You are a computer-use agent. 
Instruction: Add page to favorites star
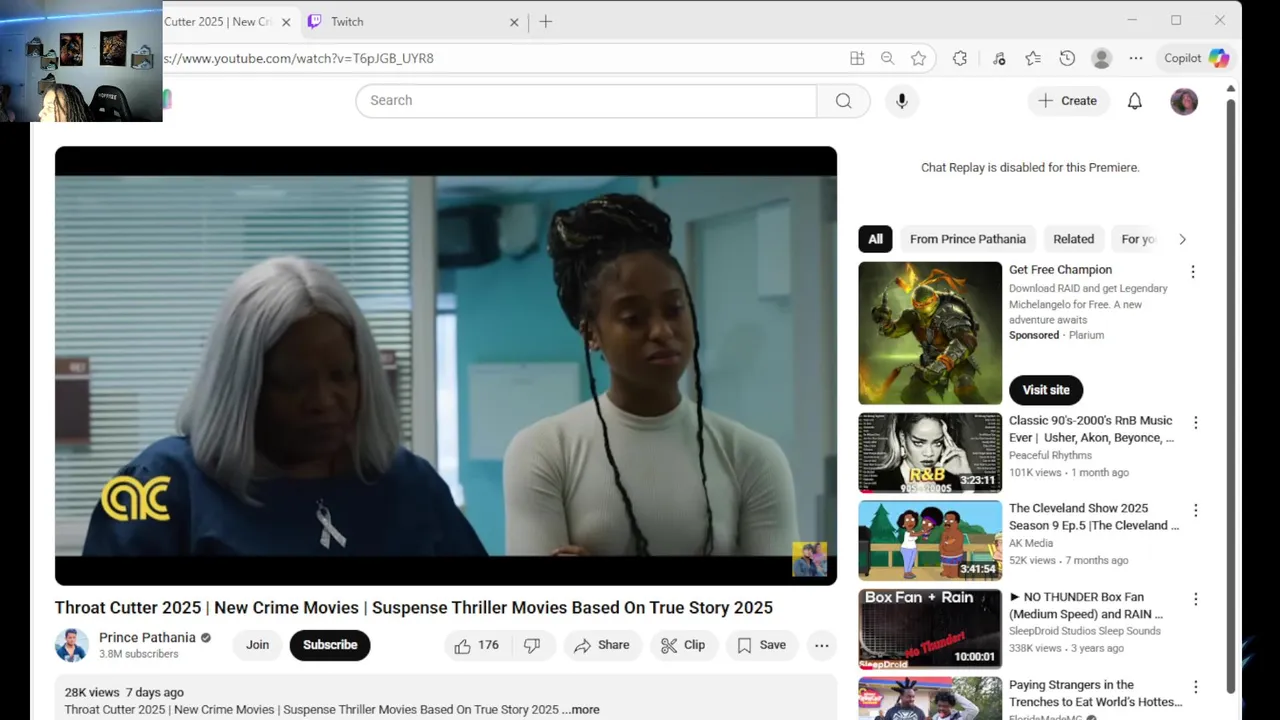tap(918, 58)
